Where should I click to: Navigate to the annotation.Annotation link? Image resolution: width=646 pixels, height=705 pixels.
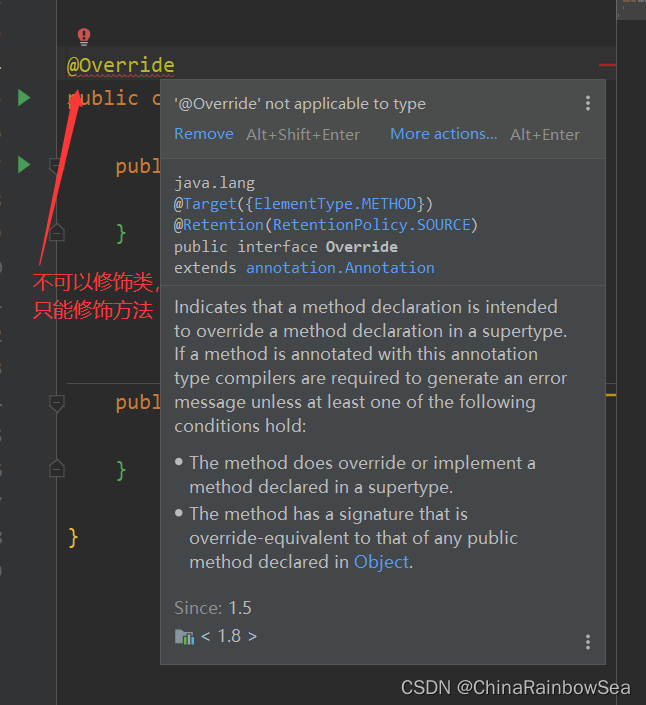point(340,268)
